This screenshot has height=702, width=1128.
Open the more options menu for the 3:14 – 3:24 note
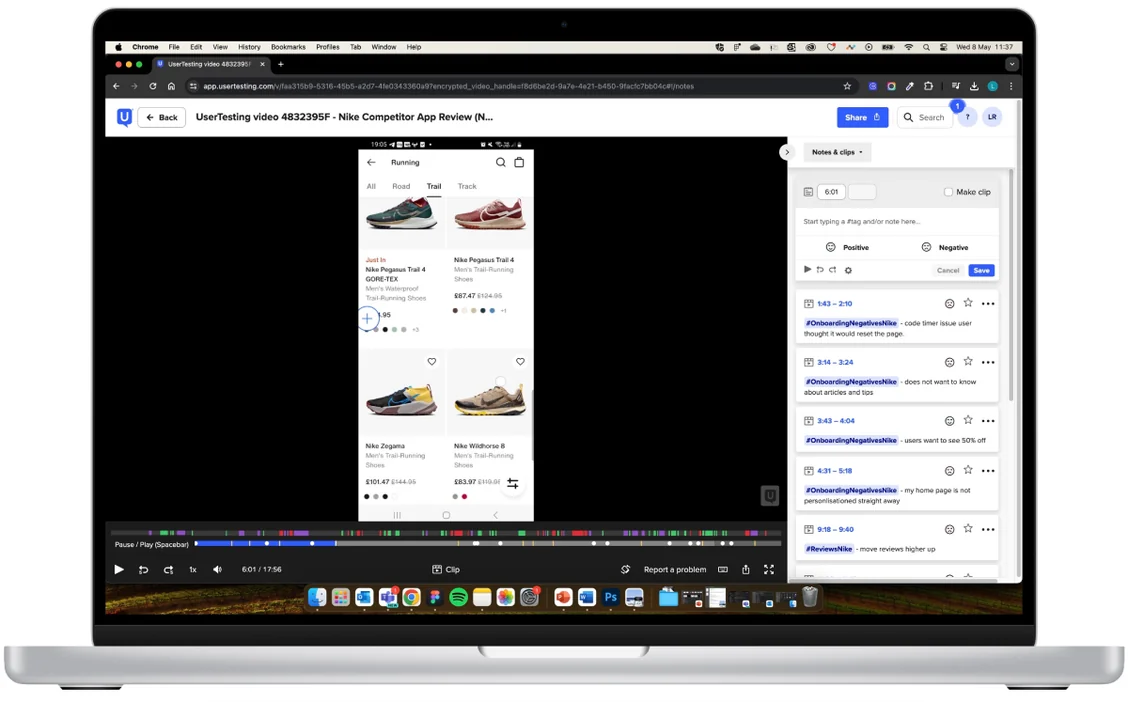988,363
